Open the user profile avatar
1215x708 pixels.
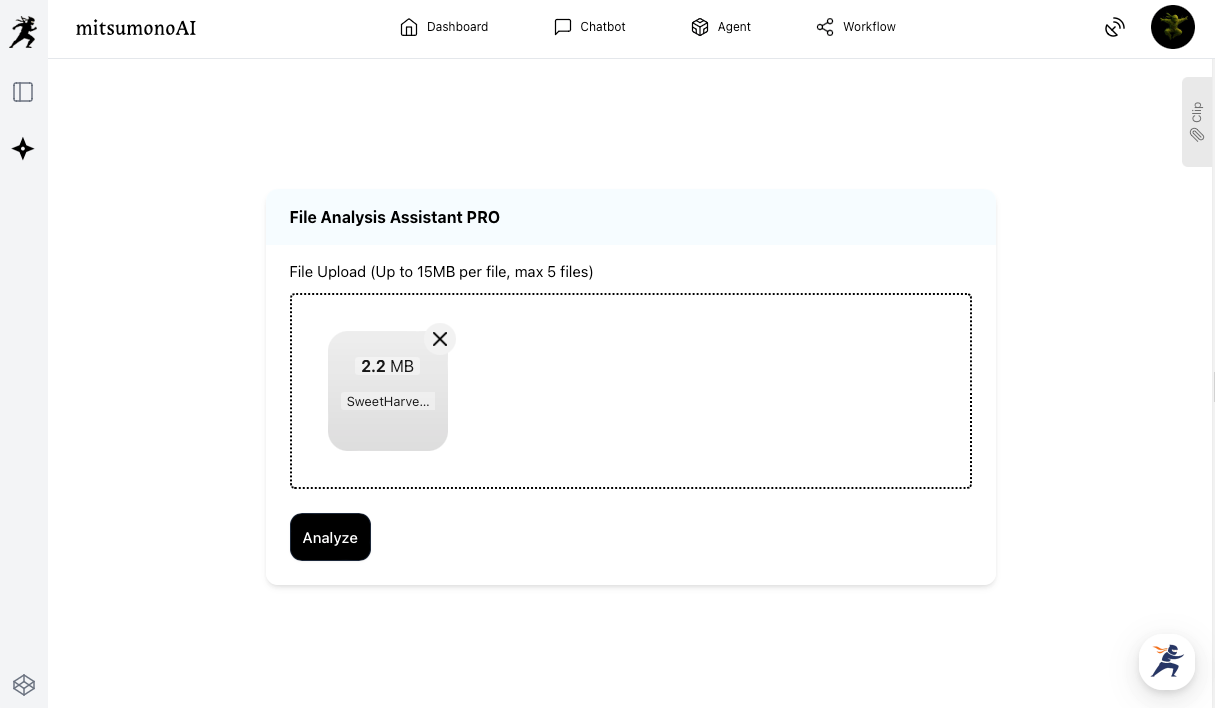pos(1172,27)
